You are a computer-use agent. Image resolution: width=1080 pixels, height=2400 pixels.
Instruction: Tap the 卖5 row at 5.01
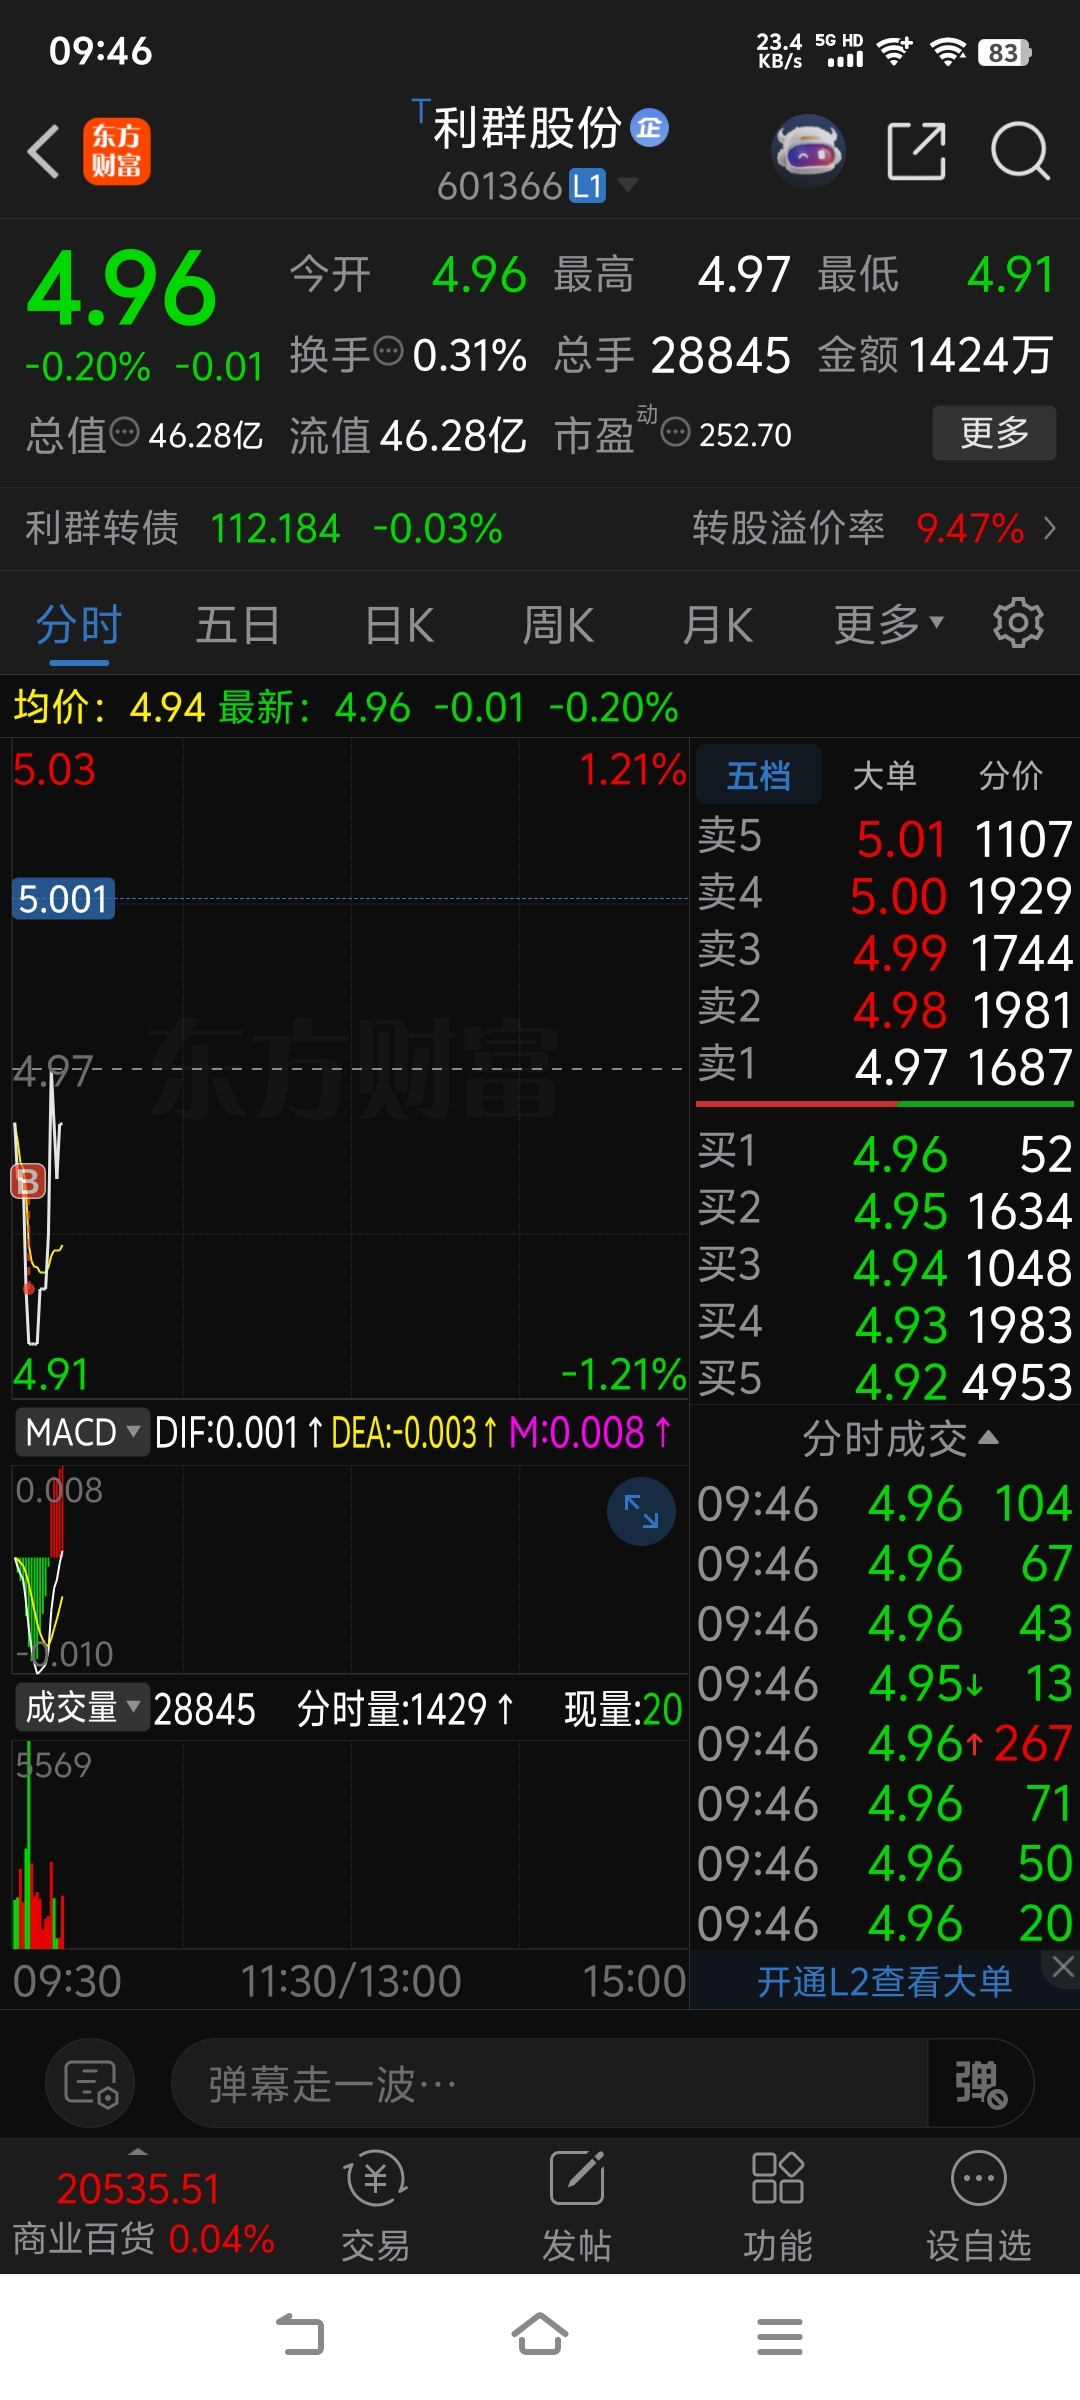coord(885,837)
